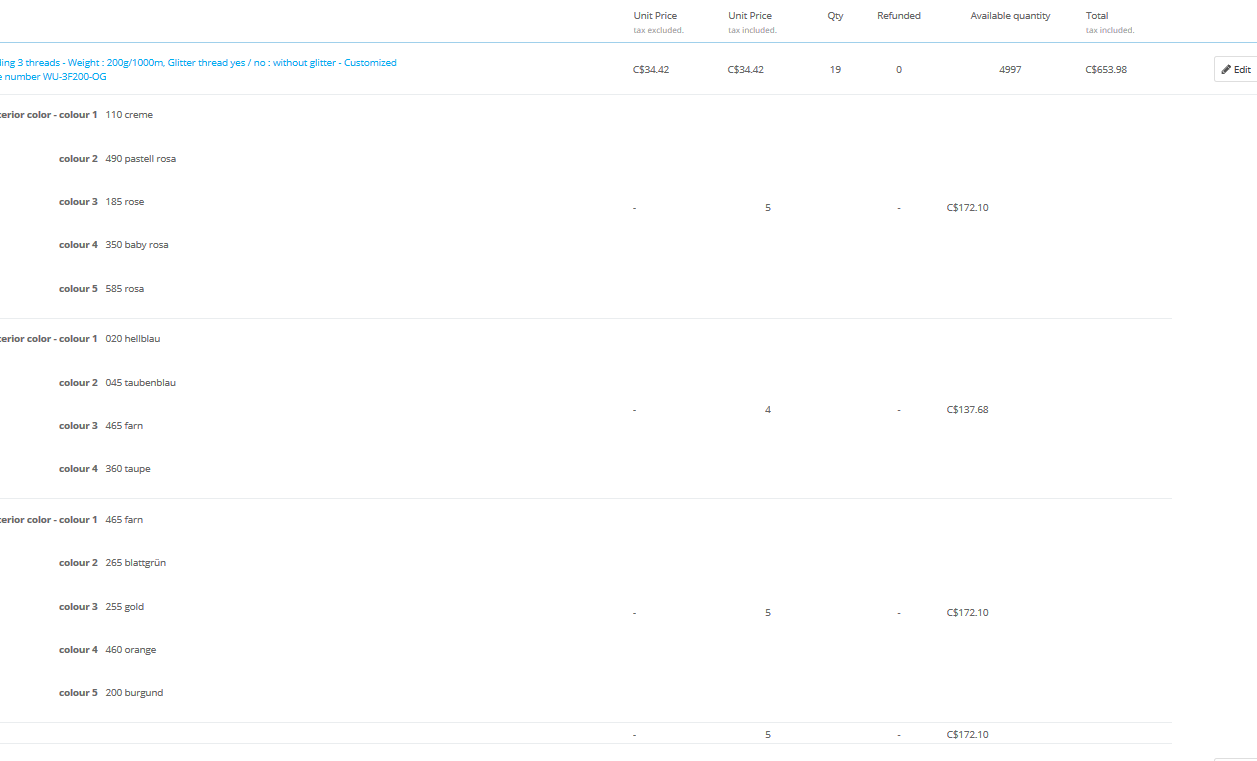Click the ordered quantity value 19

click(835, 70)
